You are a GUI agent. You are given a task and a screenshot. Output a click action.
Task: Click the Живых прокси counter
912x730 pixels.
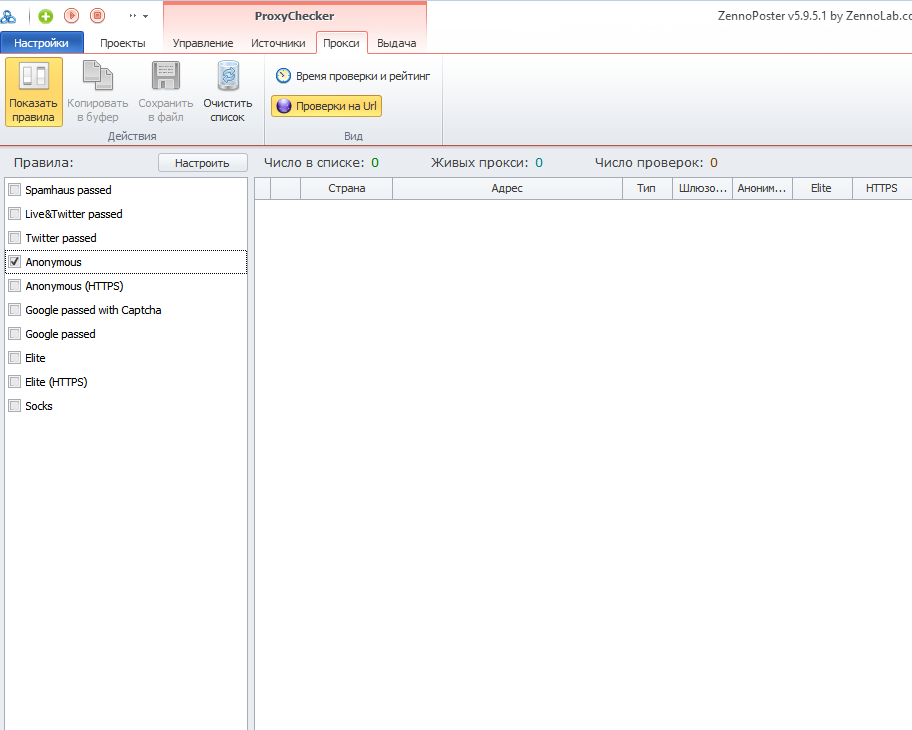(487, 163)
